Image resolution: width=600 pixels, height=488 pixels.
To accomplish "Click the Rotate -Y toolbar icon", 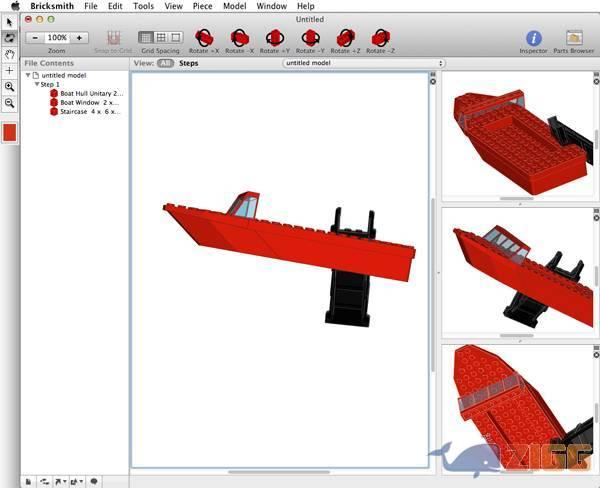I will coord(309,38).
